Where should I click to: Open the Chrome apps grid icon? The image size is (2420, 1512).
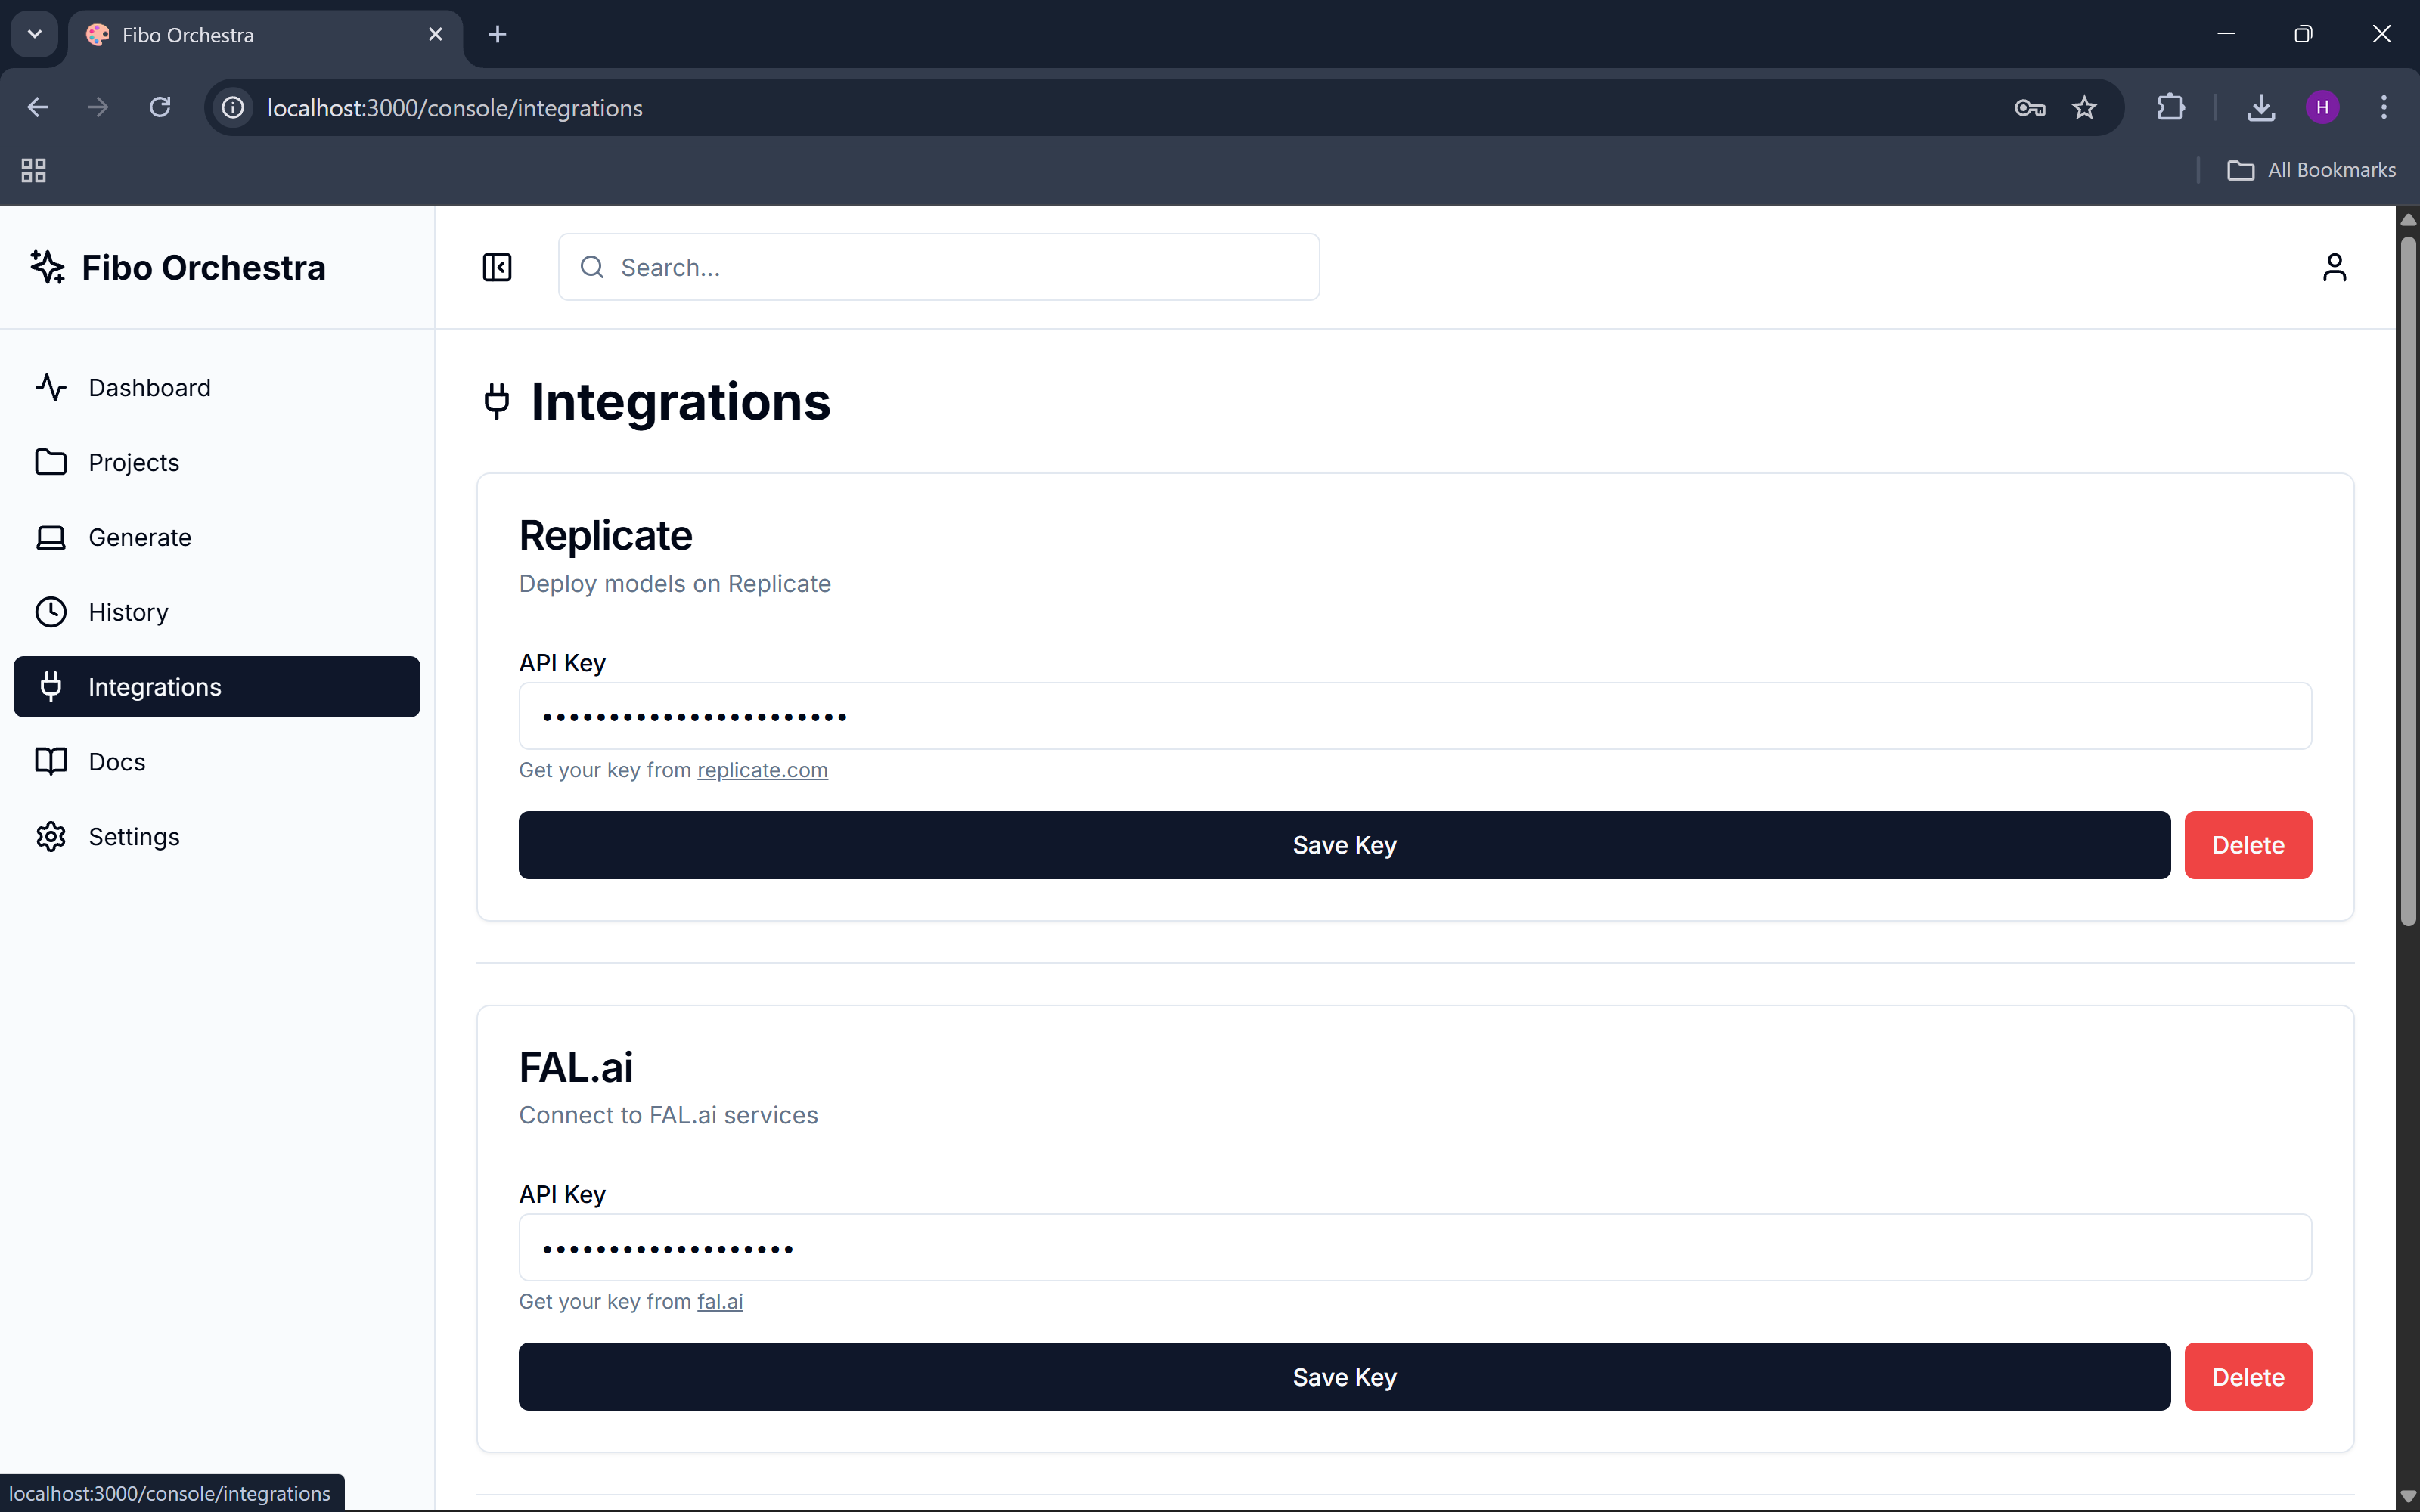coord(34,170)
